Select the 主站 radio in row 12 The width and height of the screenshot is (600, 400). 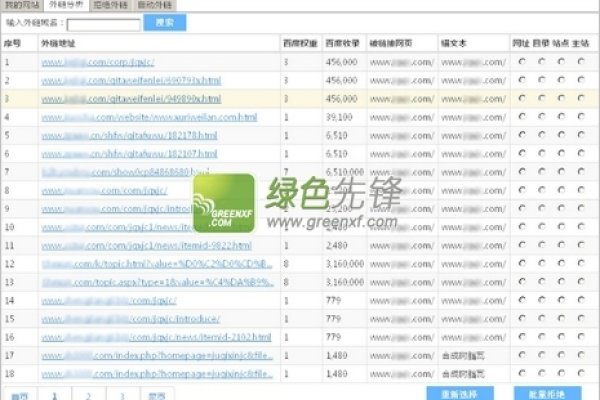(x=581, y=263)
